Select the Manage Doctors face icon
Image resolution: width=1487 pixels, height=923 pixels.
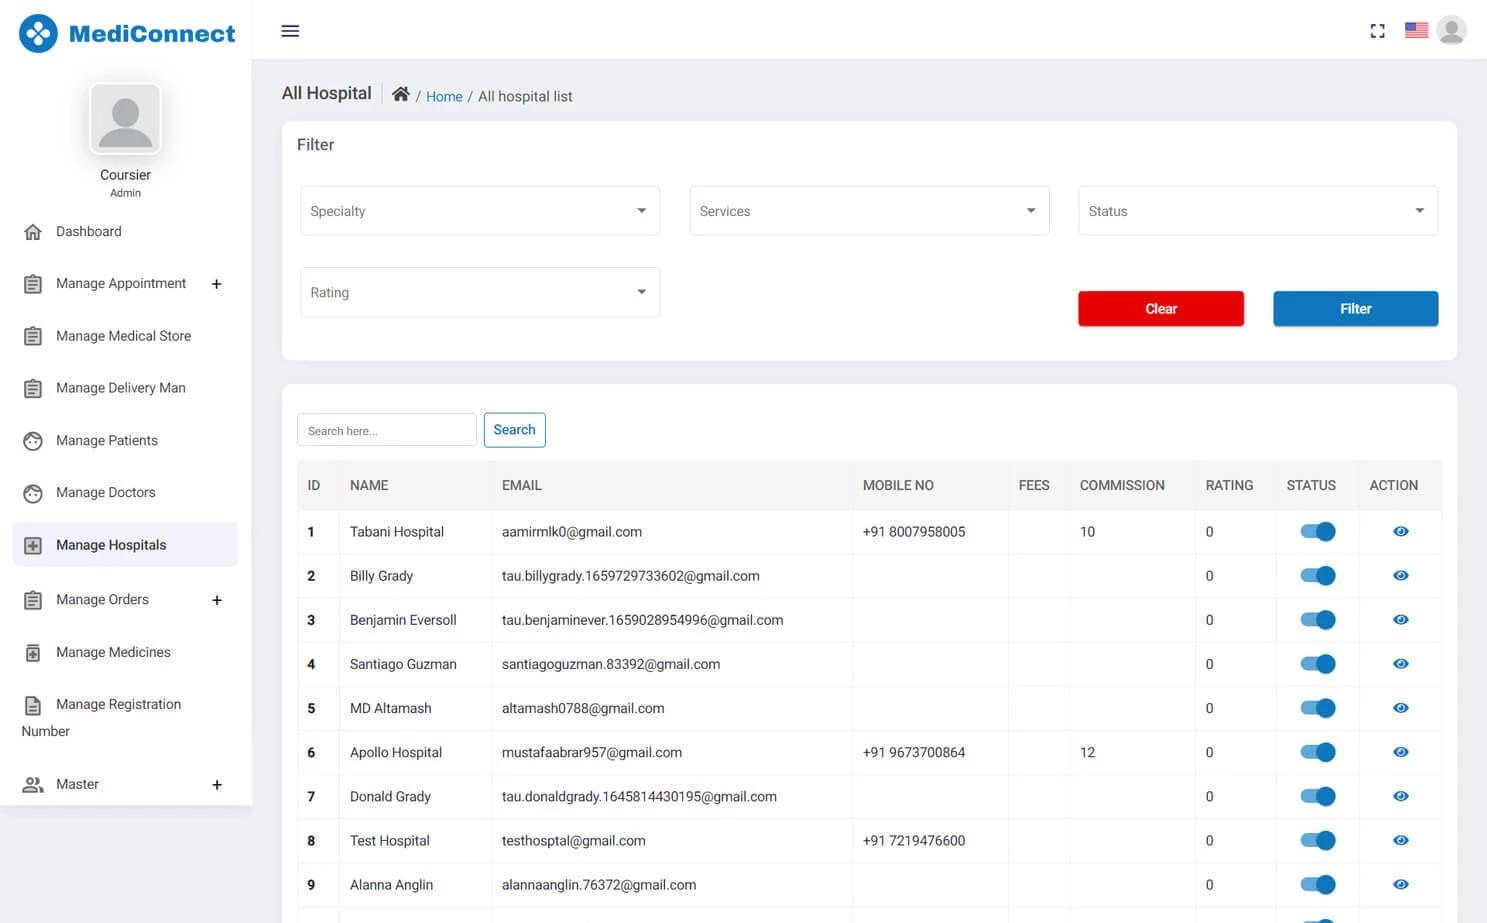pyautogui.click(x=33, y=492)
